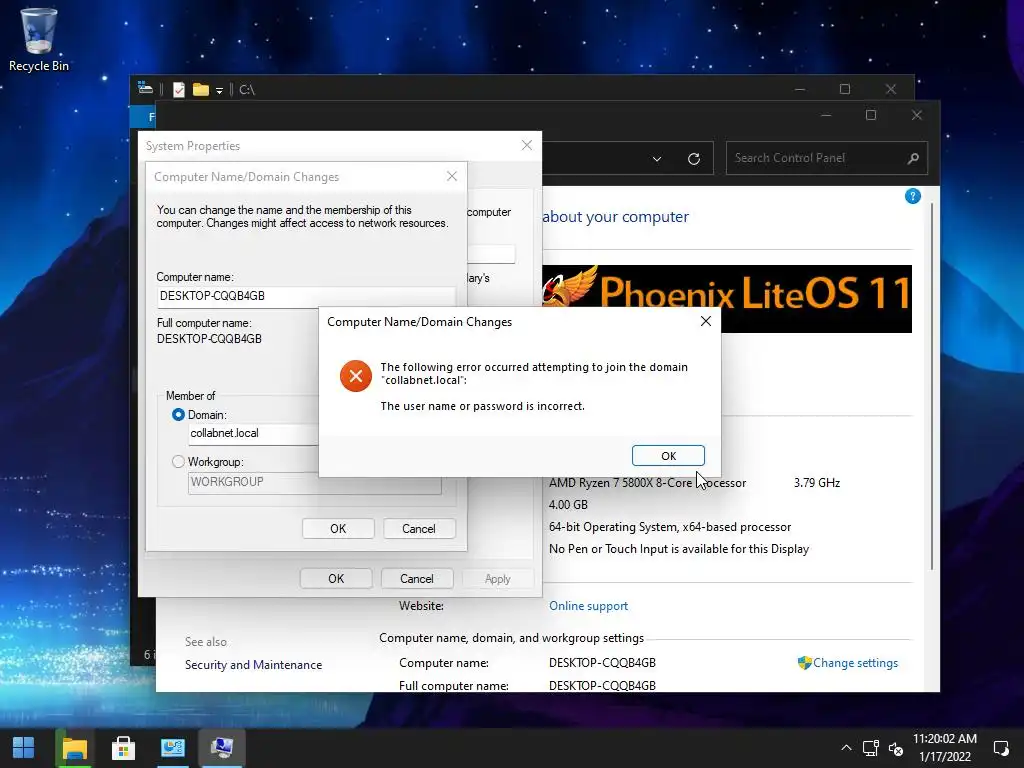Image resolution: width=1024 pixels, height=768 pixels.
Task: Close the domain error message dialog
Action: coord(705,321)
